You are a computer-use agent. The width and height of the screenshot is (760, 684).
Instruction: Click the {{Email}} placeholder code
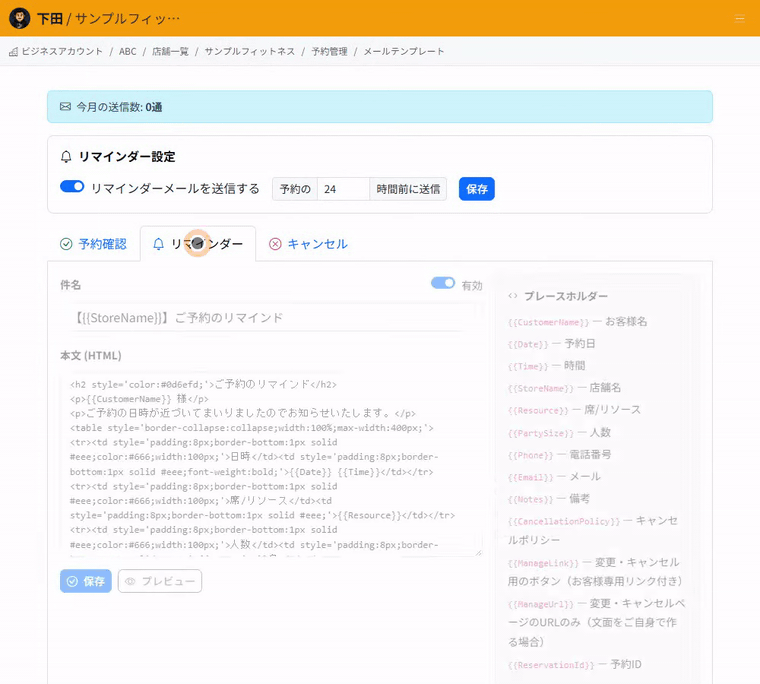(x=531, y=477)
